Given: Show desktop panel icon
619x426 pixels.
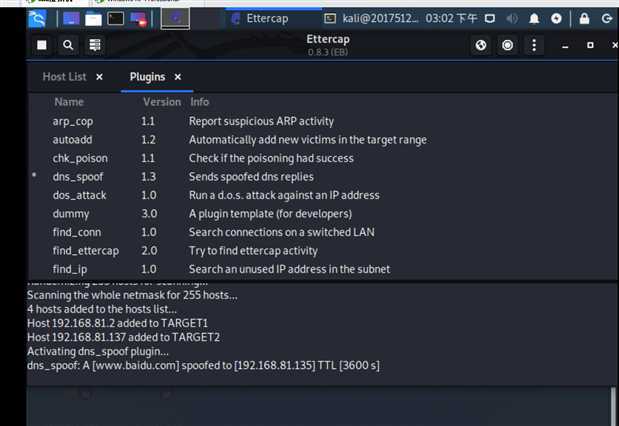Looking at the screenshot, I should [71, 19].
